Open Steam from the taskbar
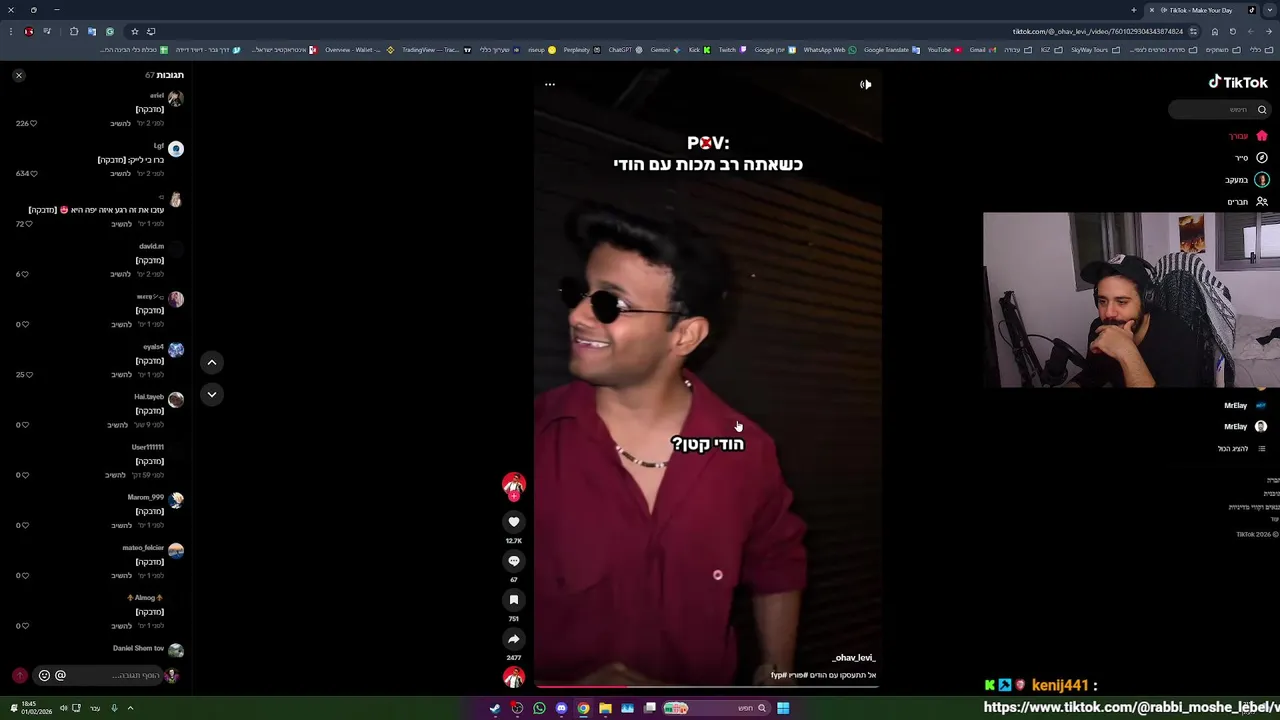Image resolution: width=1280 pixels, height=720 pixels. [495, 708]
